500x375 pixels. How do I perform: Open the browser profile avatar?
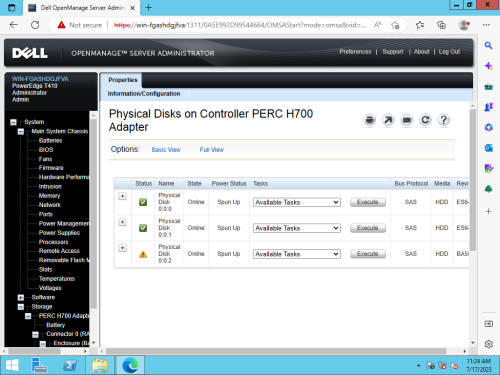pos(464,25)
